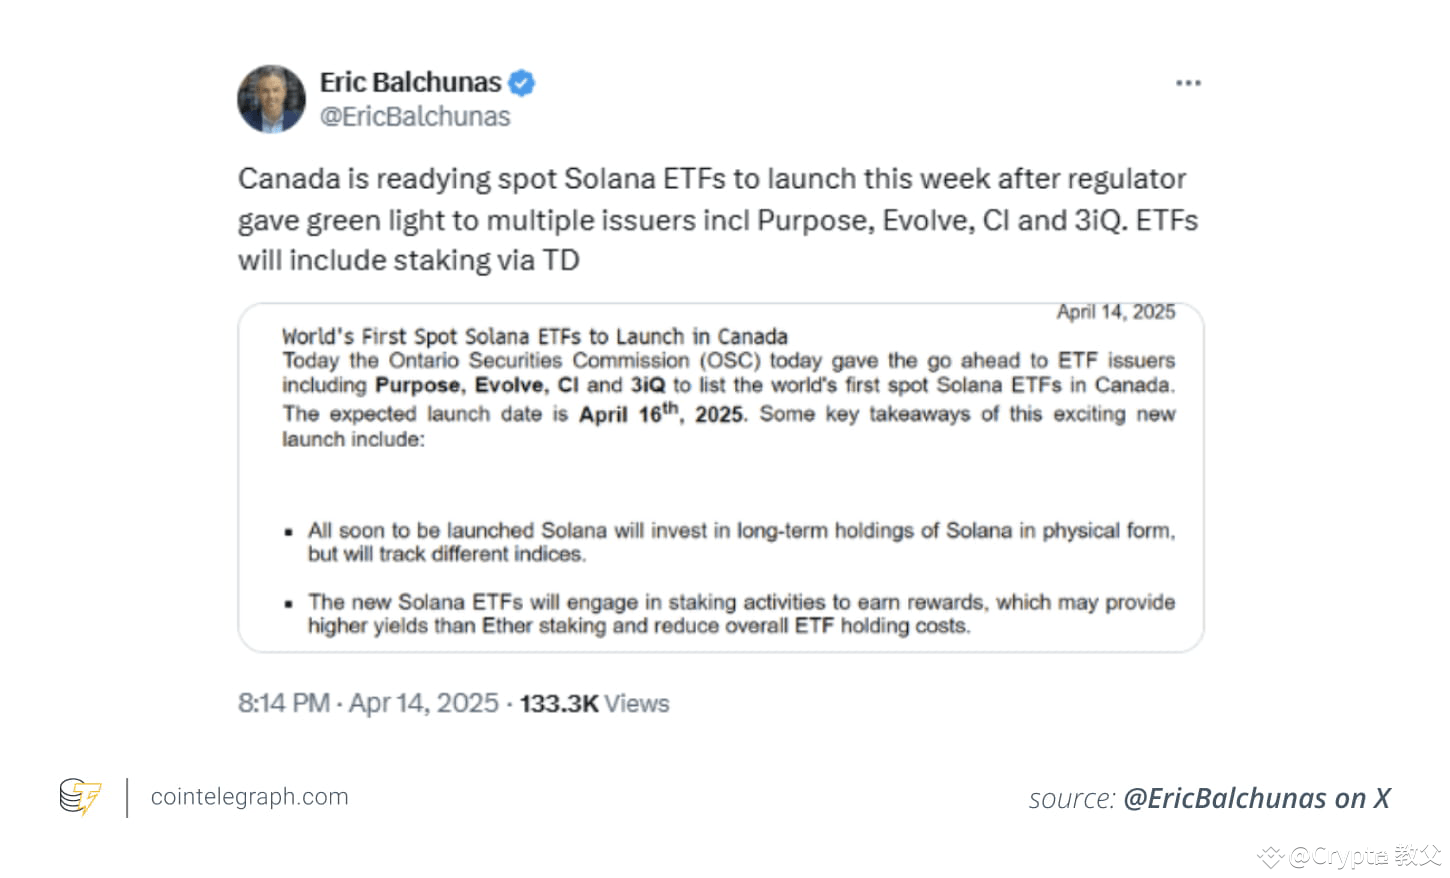The width and height of the screenshot is (1450, 878).
Task: Click the diamond icon in the Crypto watermark
Action: click(x=1271, y=857)
